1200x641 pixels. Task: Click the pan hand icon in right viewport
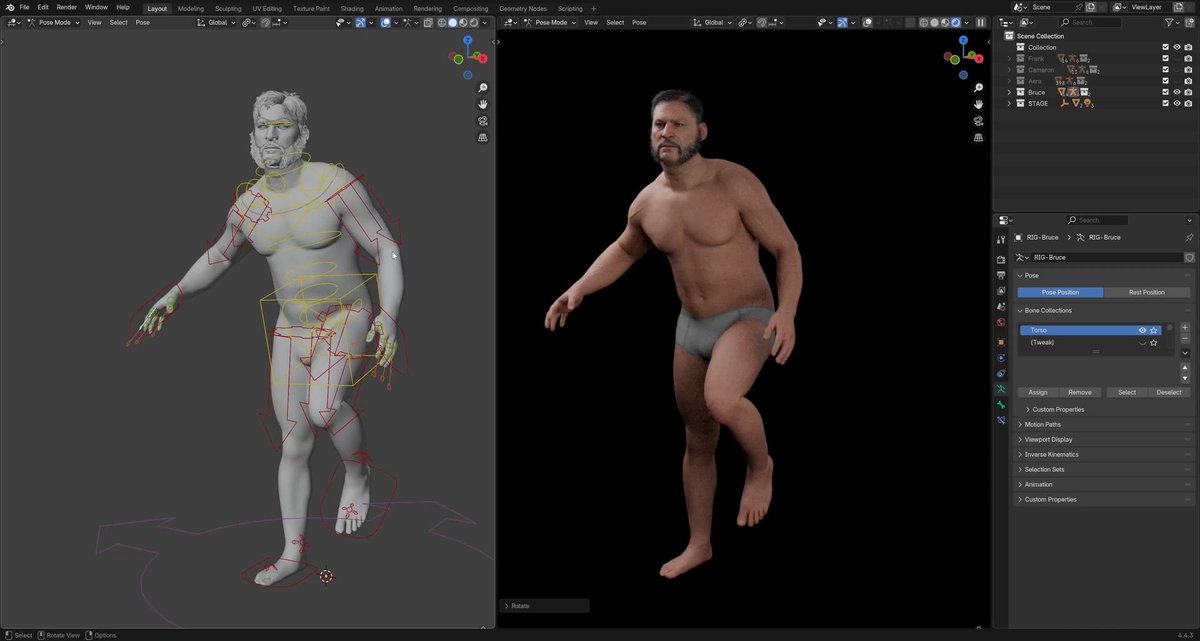tap(977, 104)
